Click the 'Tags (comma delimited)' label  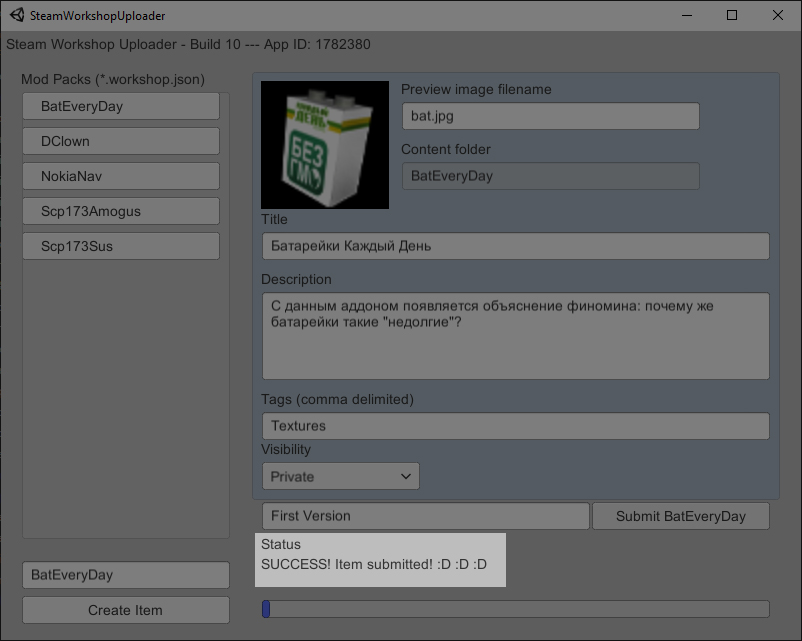pyautogui.click(x=338, y=400)
